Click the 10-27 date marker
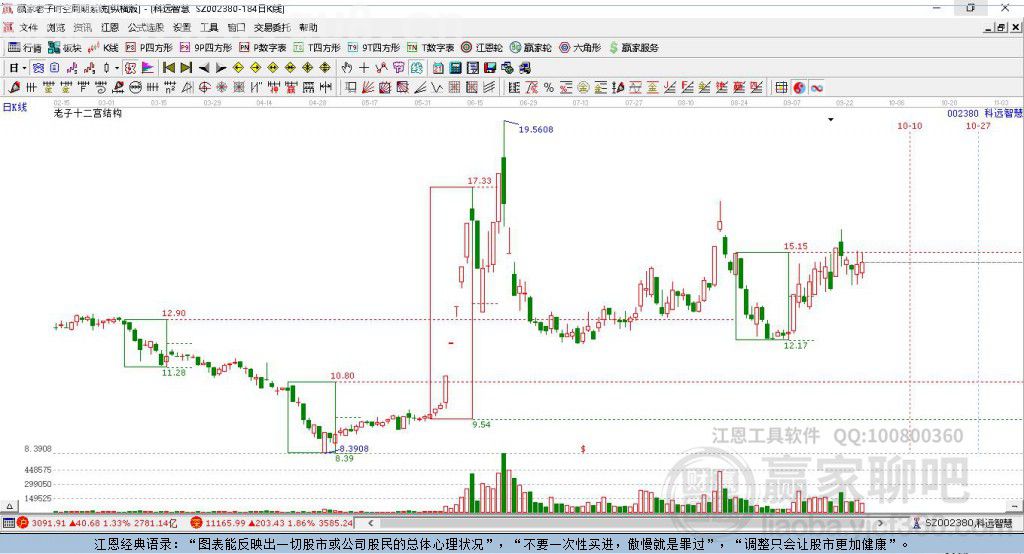The image size is (1024, 554). [x=978, y=125]
